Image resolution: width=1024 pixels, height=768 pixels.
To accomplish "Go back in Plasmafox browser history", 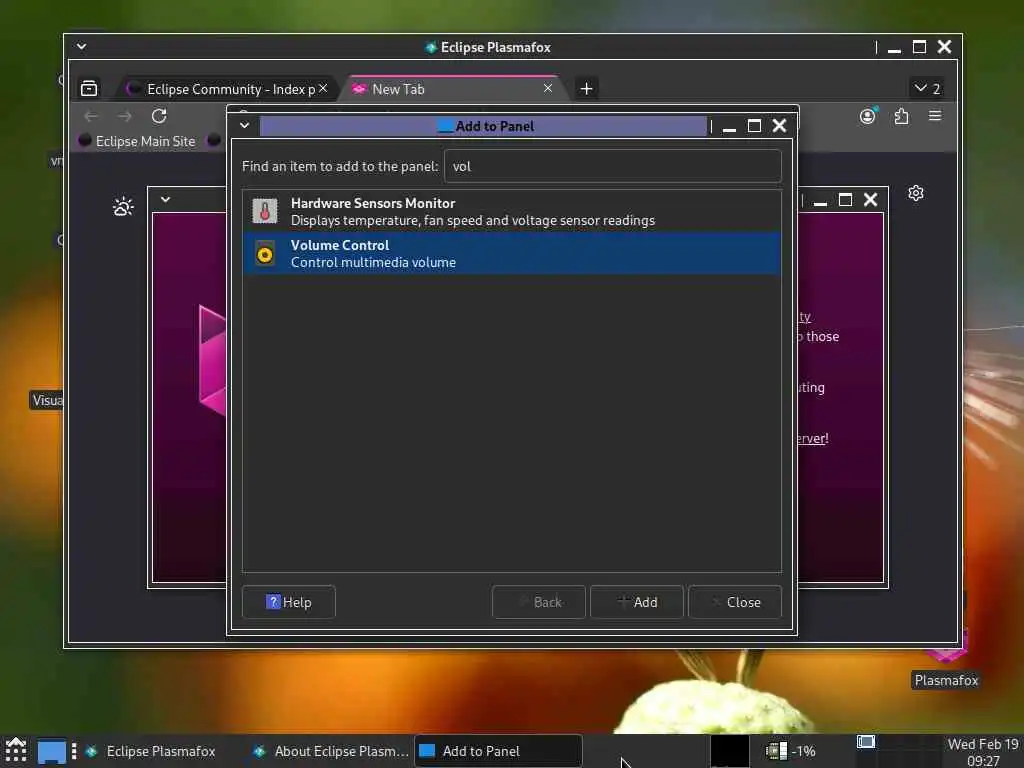I will 91,116.
